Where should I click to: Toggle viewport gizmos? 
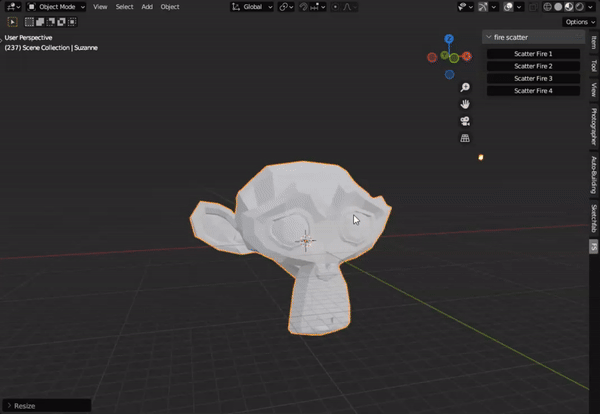(x=483, y=7)
